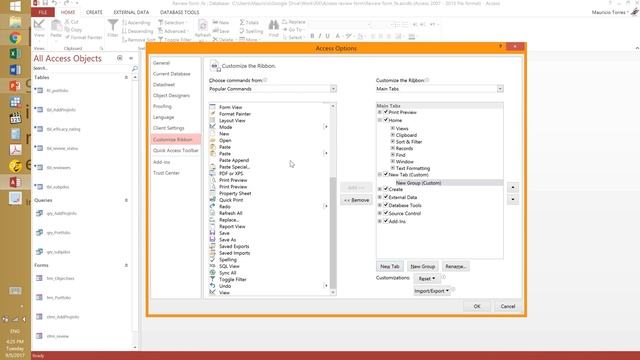Open Chrome from the taskbar
This screenshot has width=640, height=360.
[x=15, y=38]
